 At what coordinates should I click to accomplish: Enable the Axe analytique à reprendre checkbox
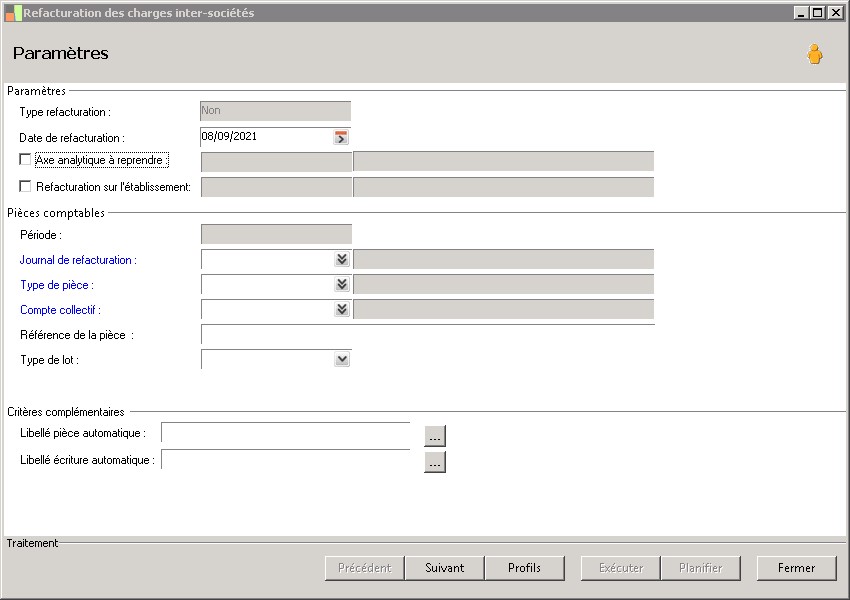coord(25,159)
